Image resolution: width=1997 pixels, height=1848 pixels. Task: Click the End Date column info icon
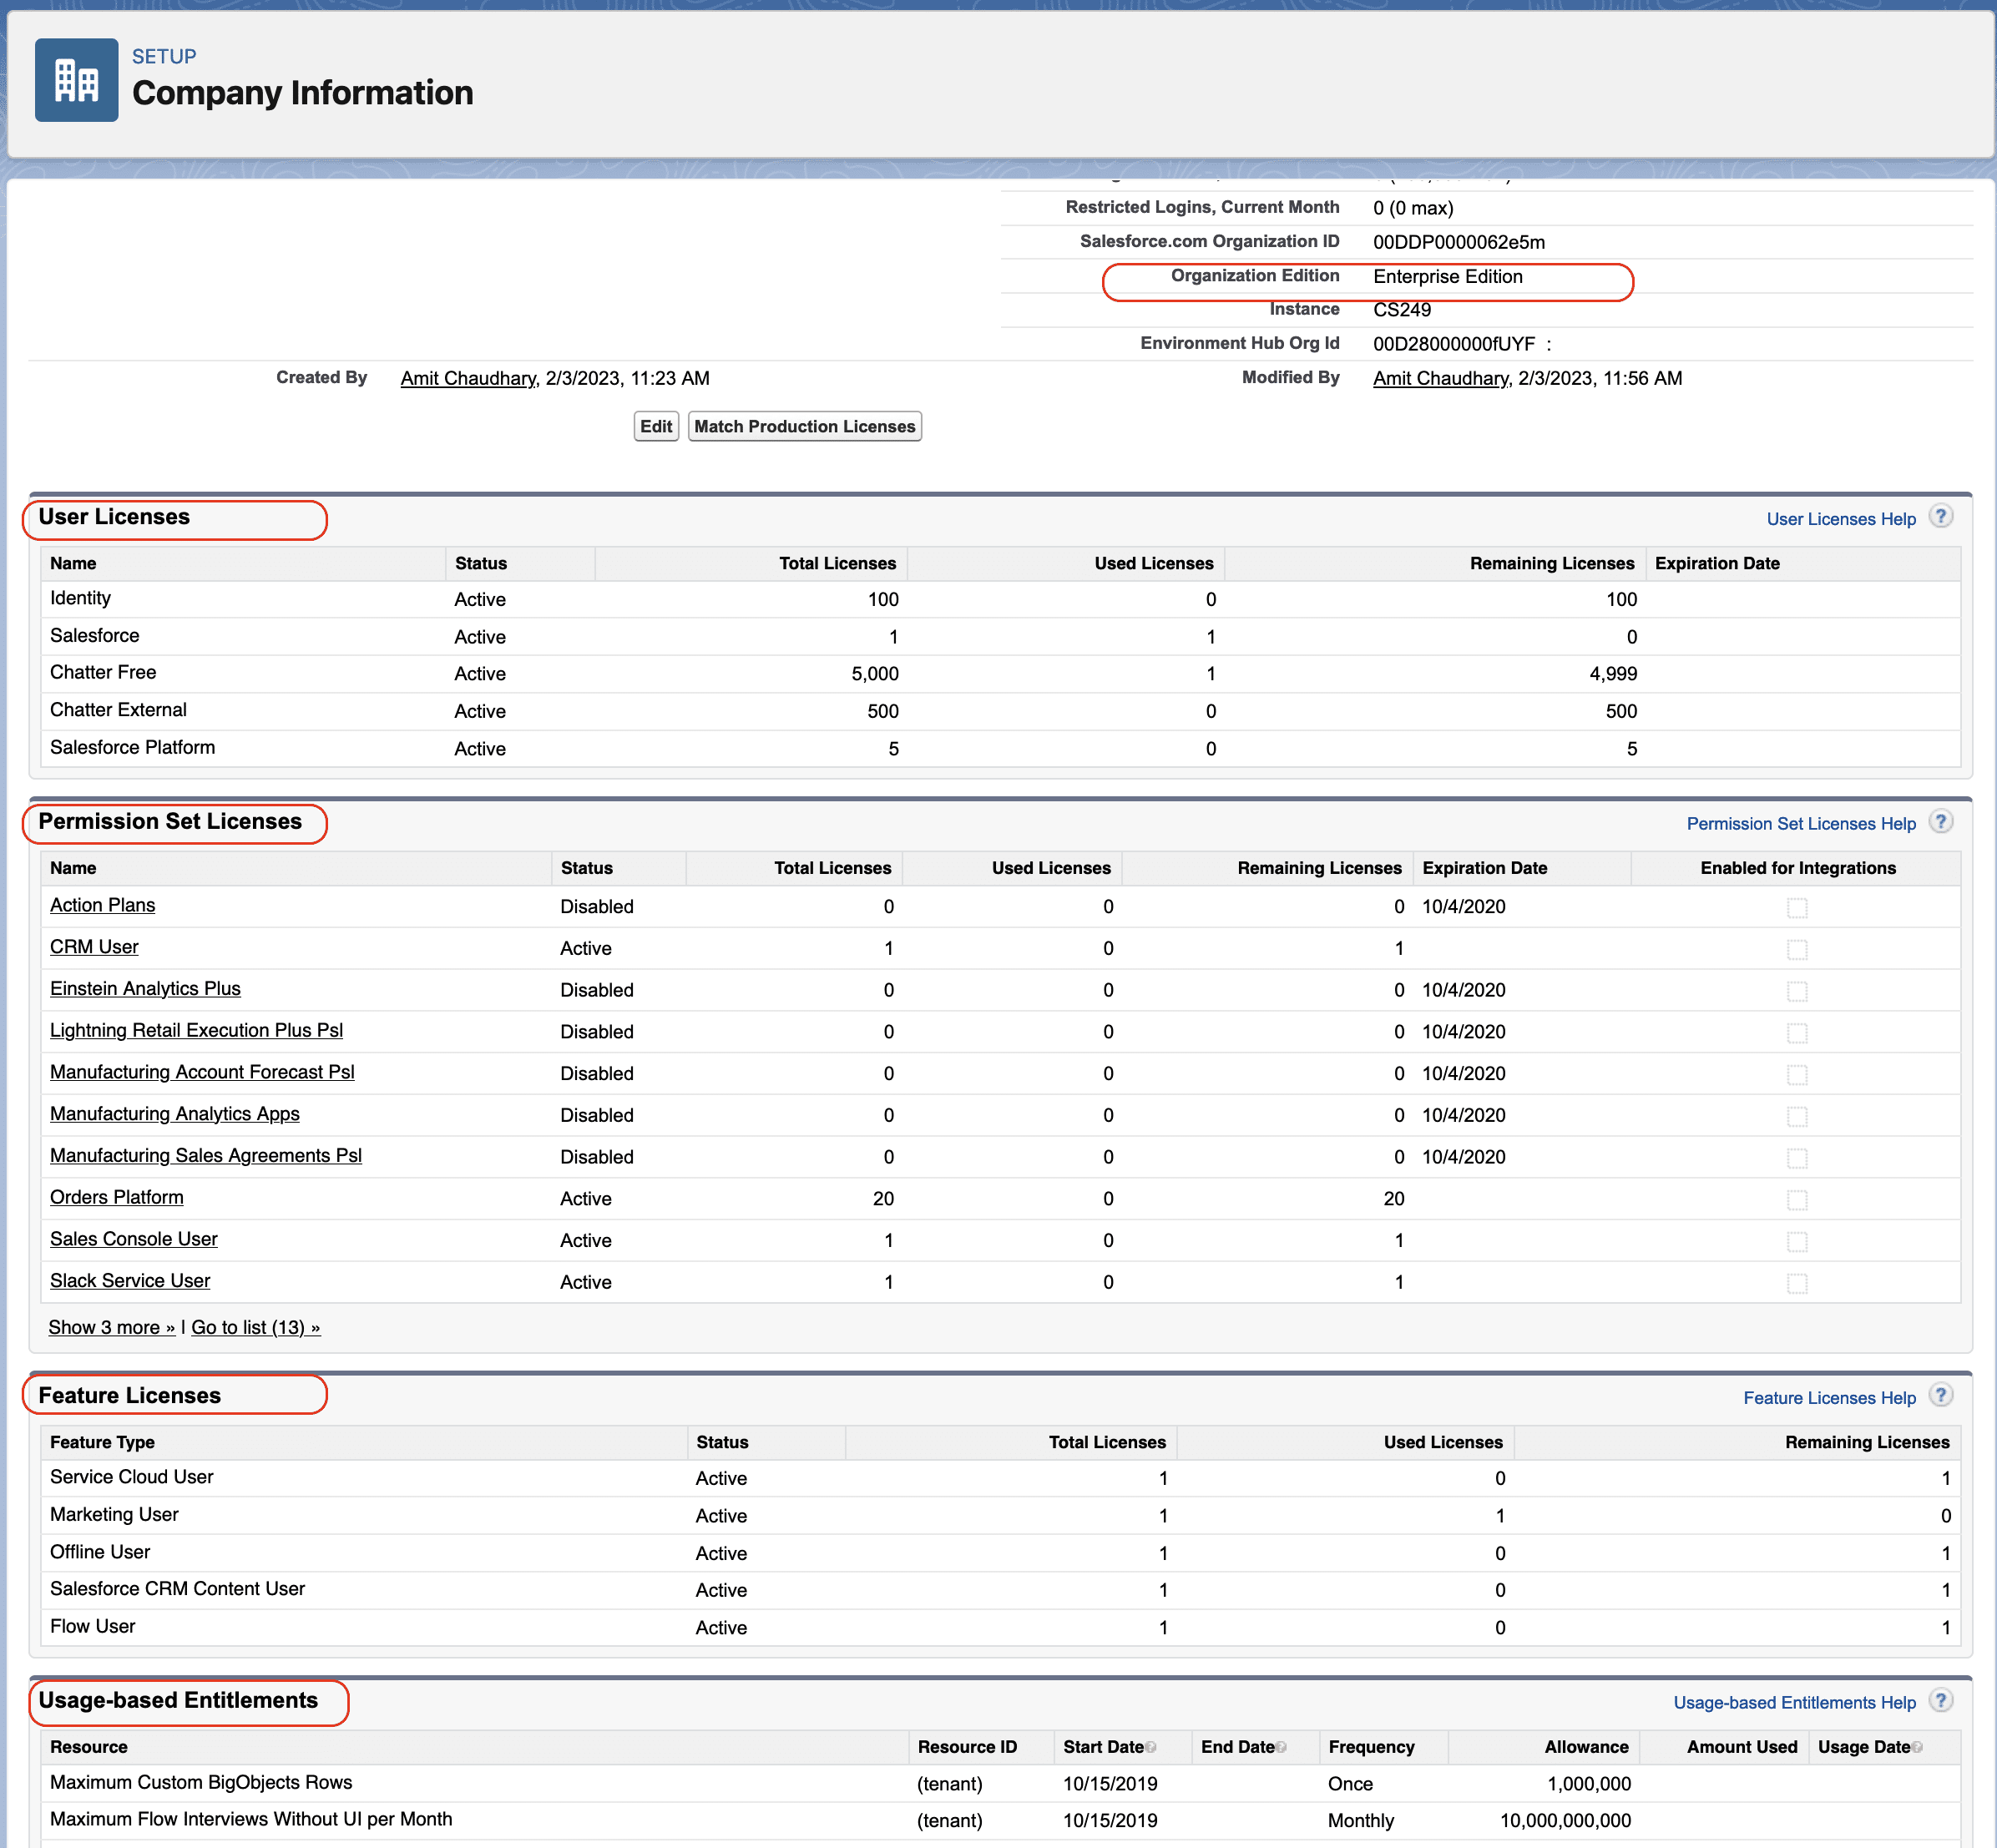tap(1281, 1748)
